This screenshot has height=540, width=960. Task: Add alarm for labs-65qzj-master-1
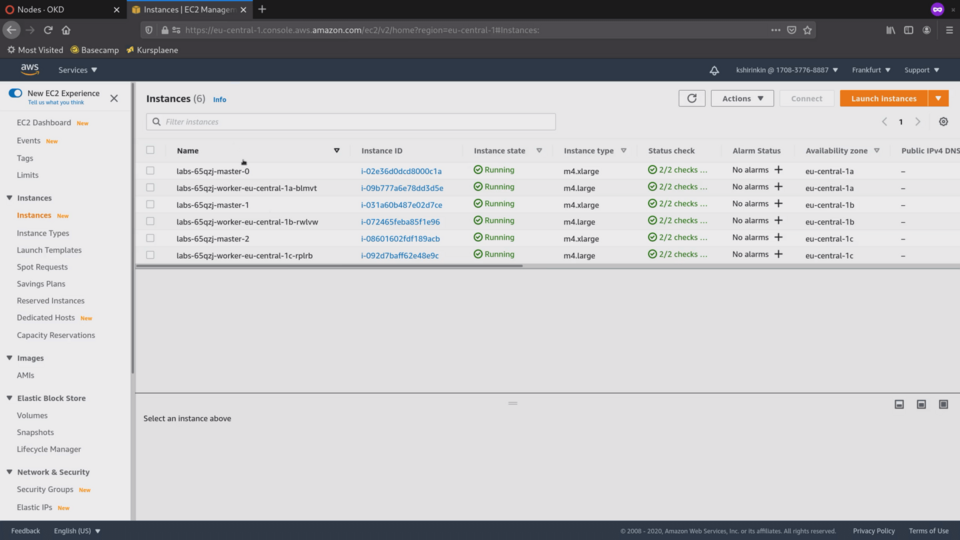pyautogui.click(x=778, y=203)
